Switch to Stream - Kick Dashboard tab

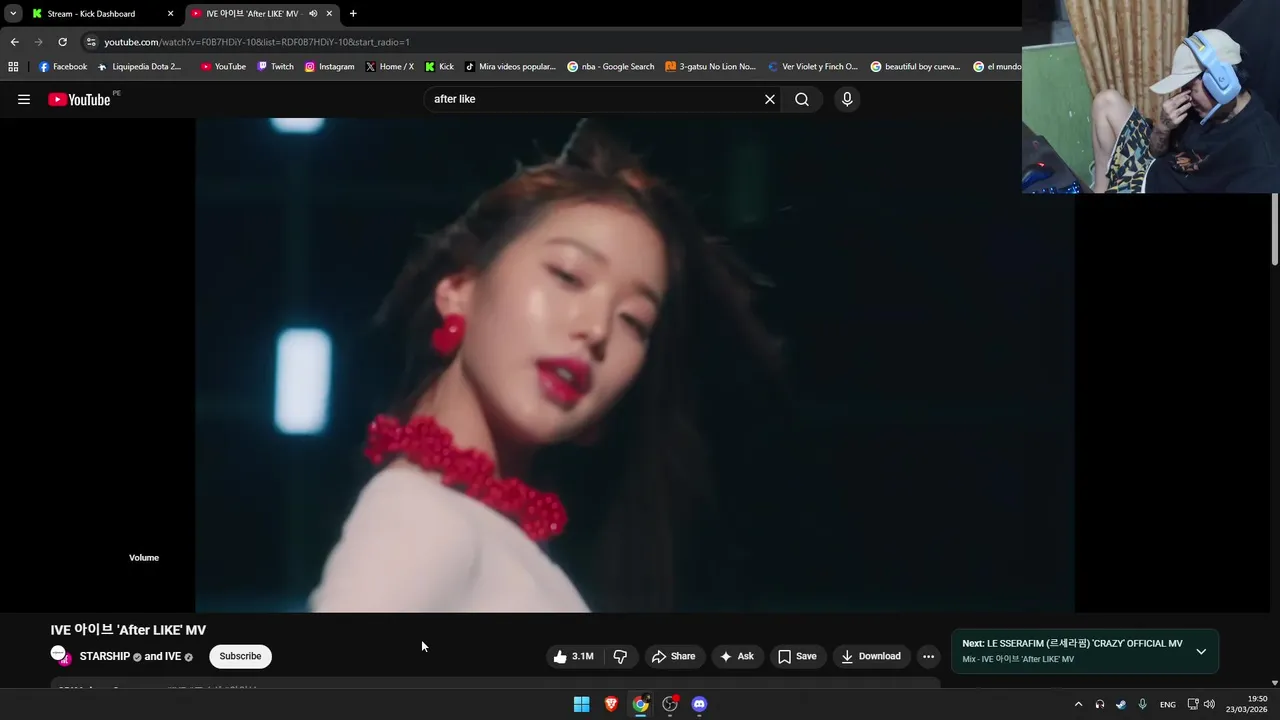click(x=91, y=14)
